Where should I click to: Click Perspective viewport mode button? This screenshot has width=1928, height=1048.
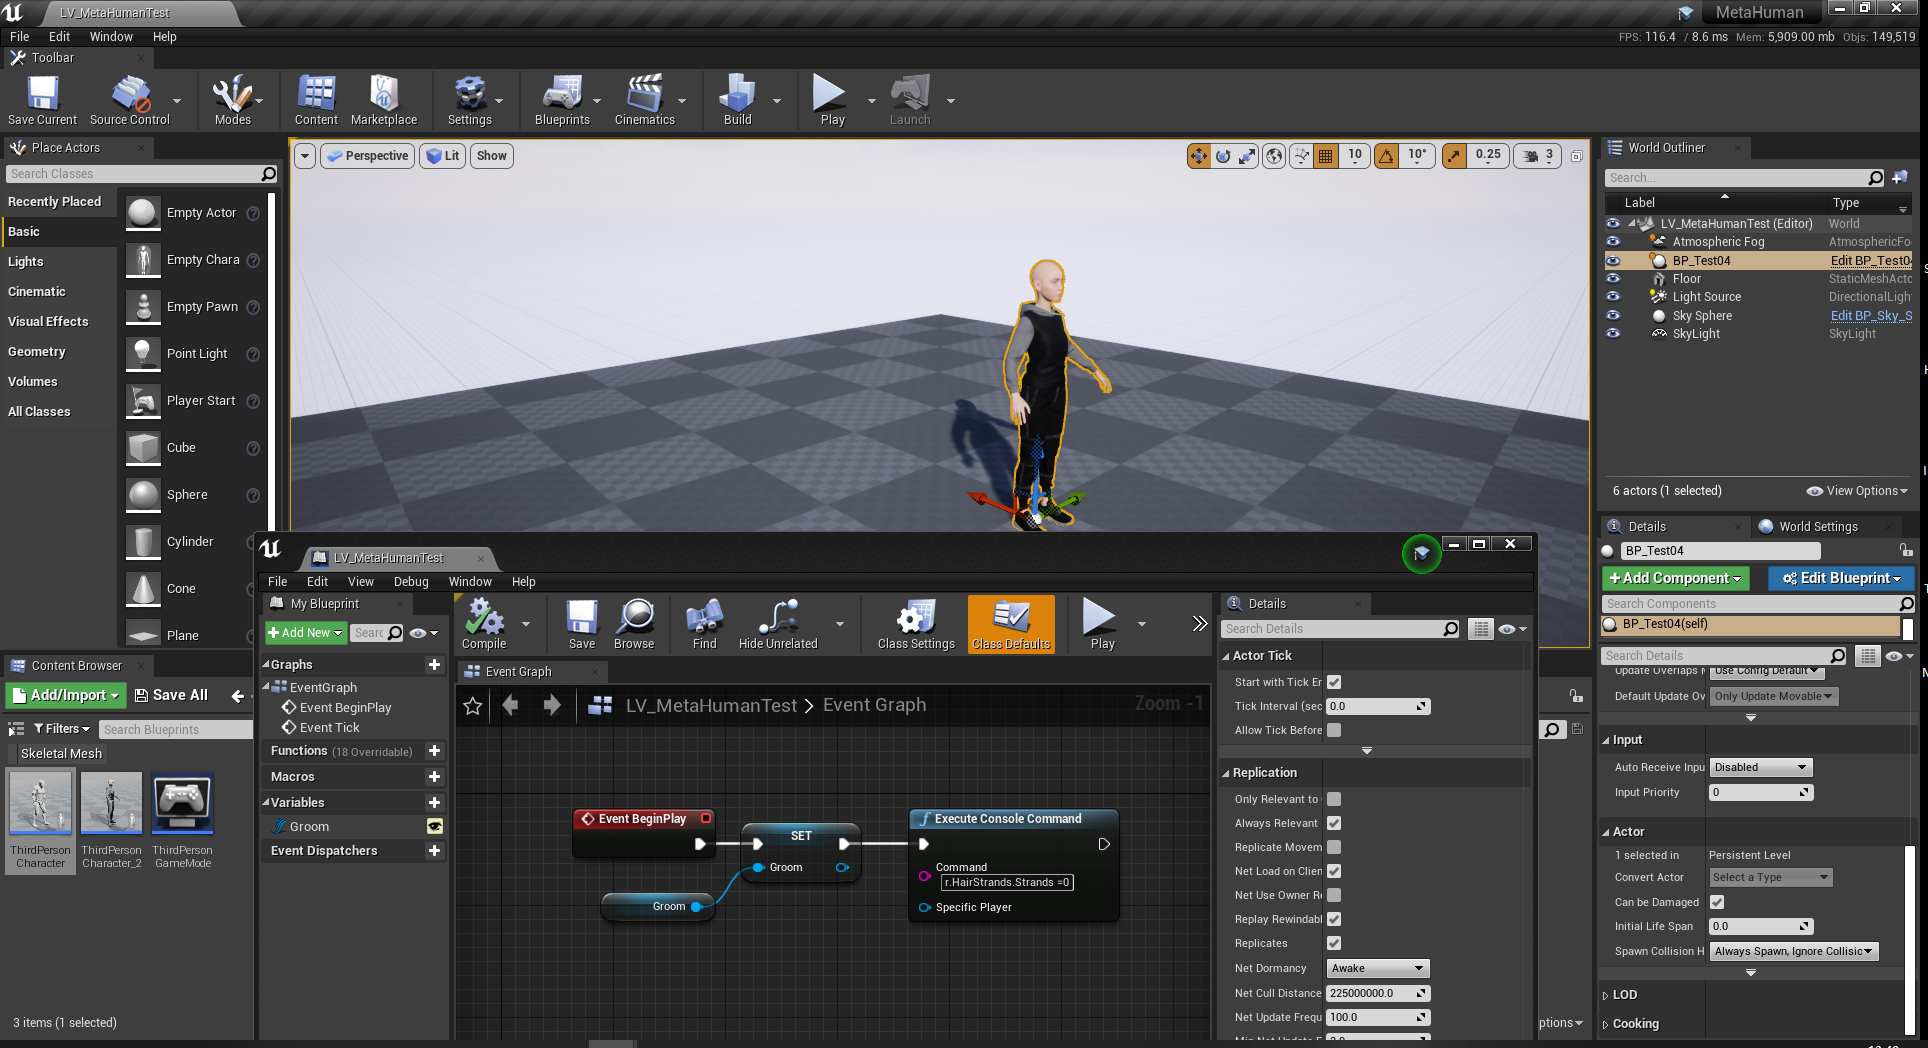click(x=368, y=156)
